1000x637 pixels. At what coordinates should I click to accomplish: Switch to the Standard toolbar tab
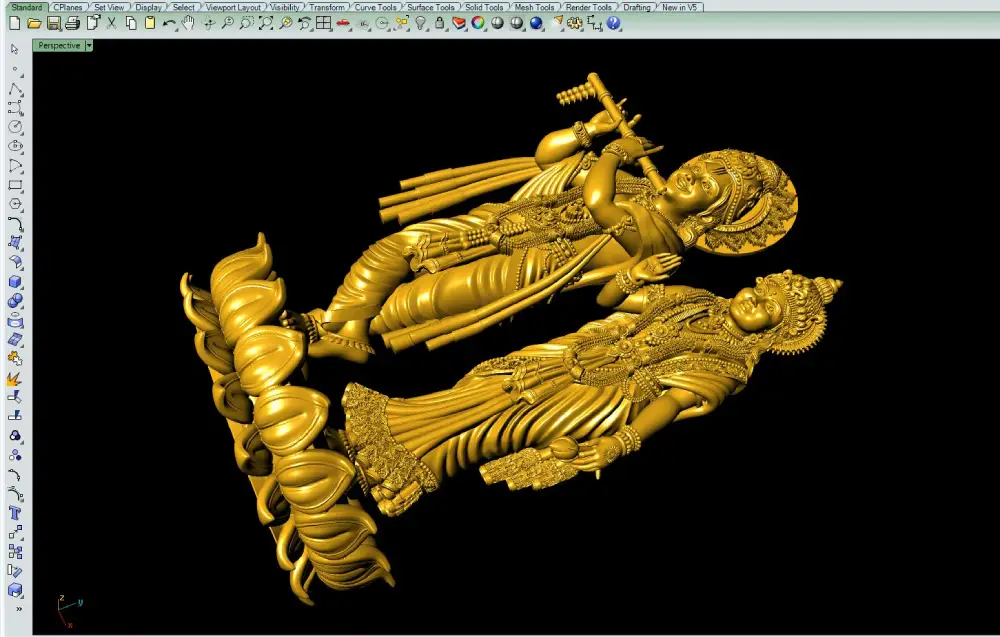tap(27, 7)
